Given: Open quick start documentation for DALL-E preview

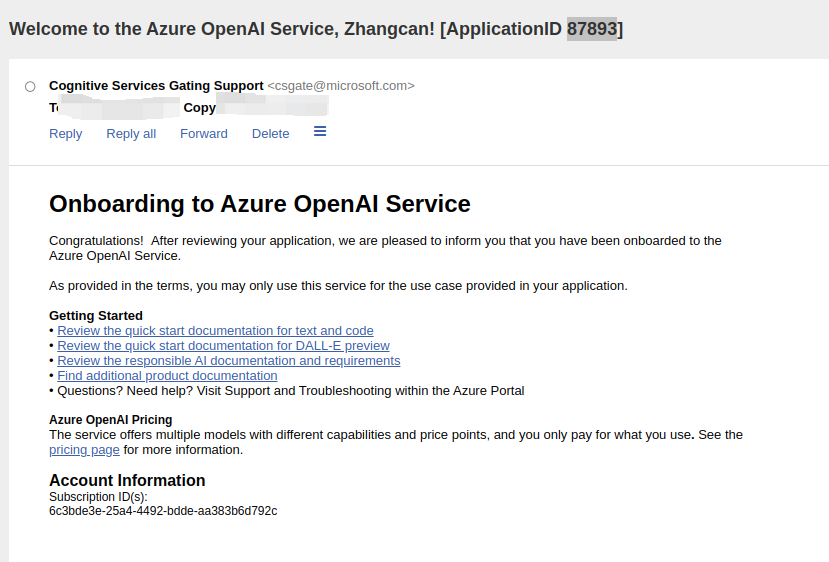Looking at the screenshot, I should 223,345.
